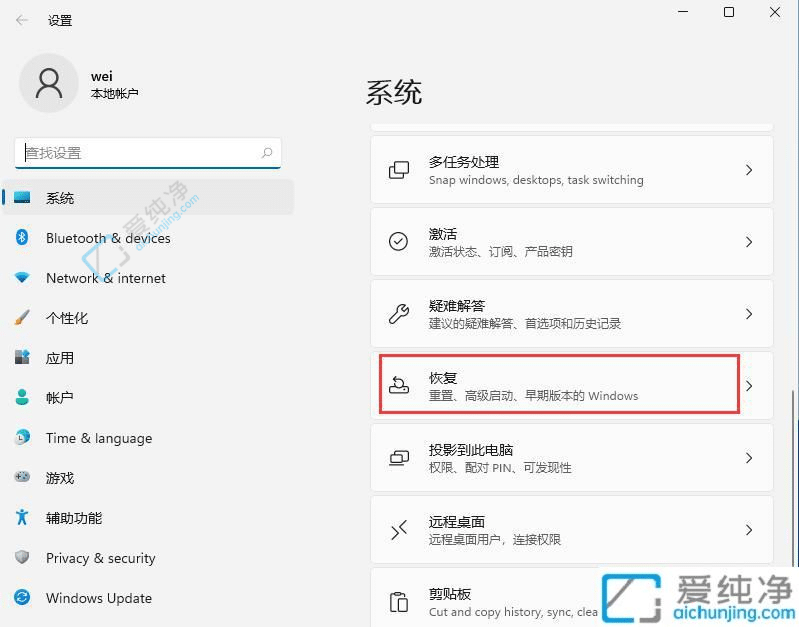Click the Bluetooth icon in sidebar

[x=22, y=237]
